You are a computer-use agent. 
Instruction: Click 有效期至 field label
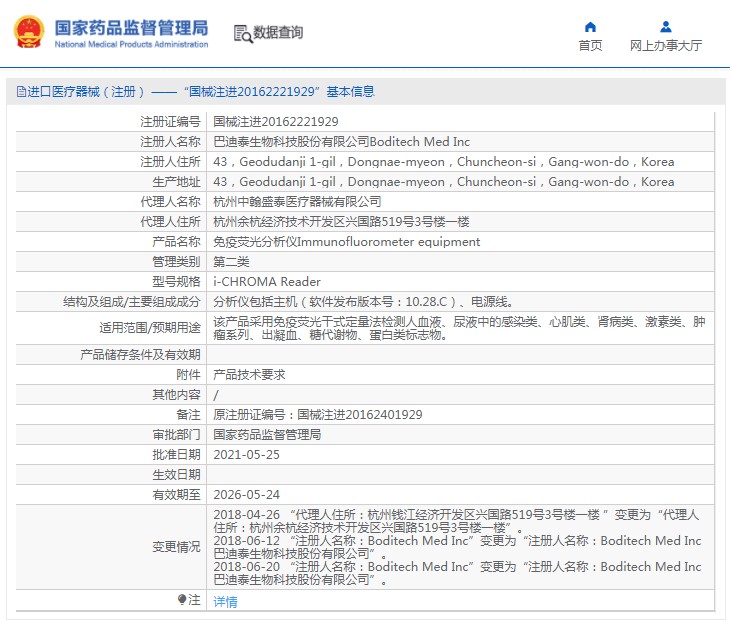click(x=176, y=495)
